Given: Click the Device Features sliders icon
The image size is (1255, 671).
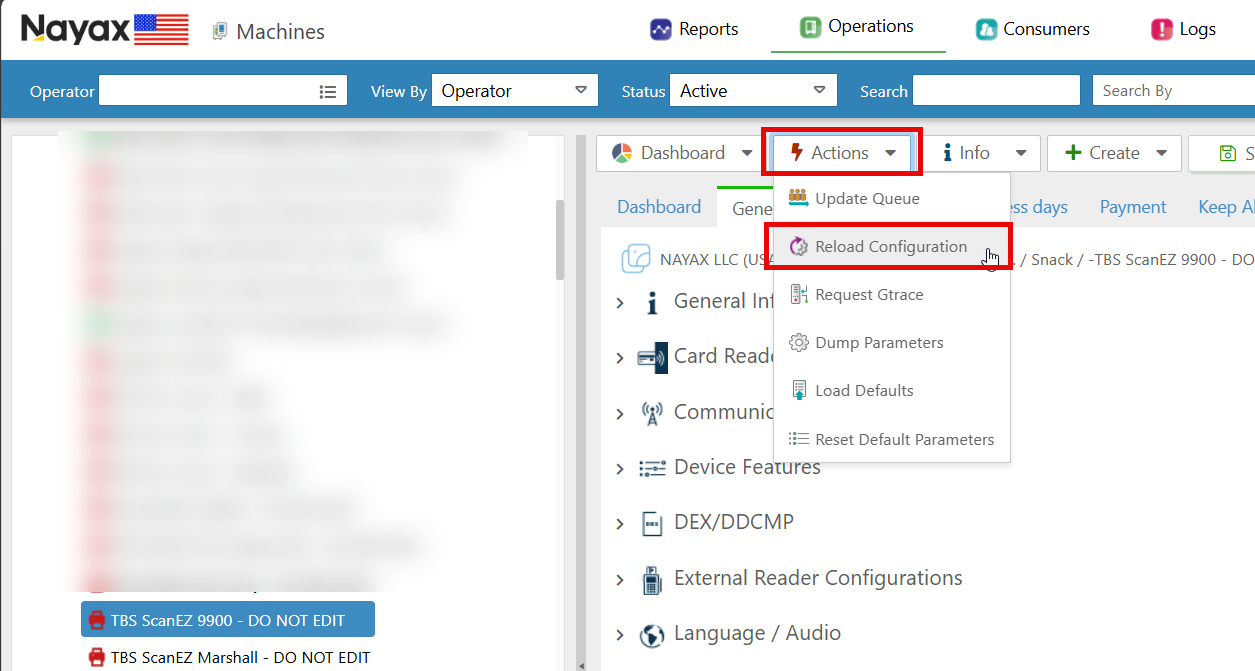Looking at the screenshot, I should (x=652, y=468).
